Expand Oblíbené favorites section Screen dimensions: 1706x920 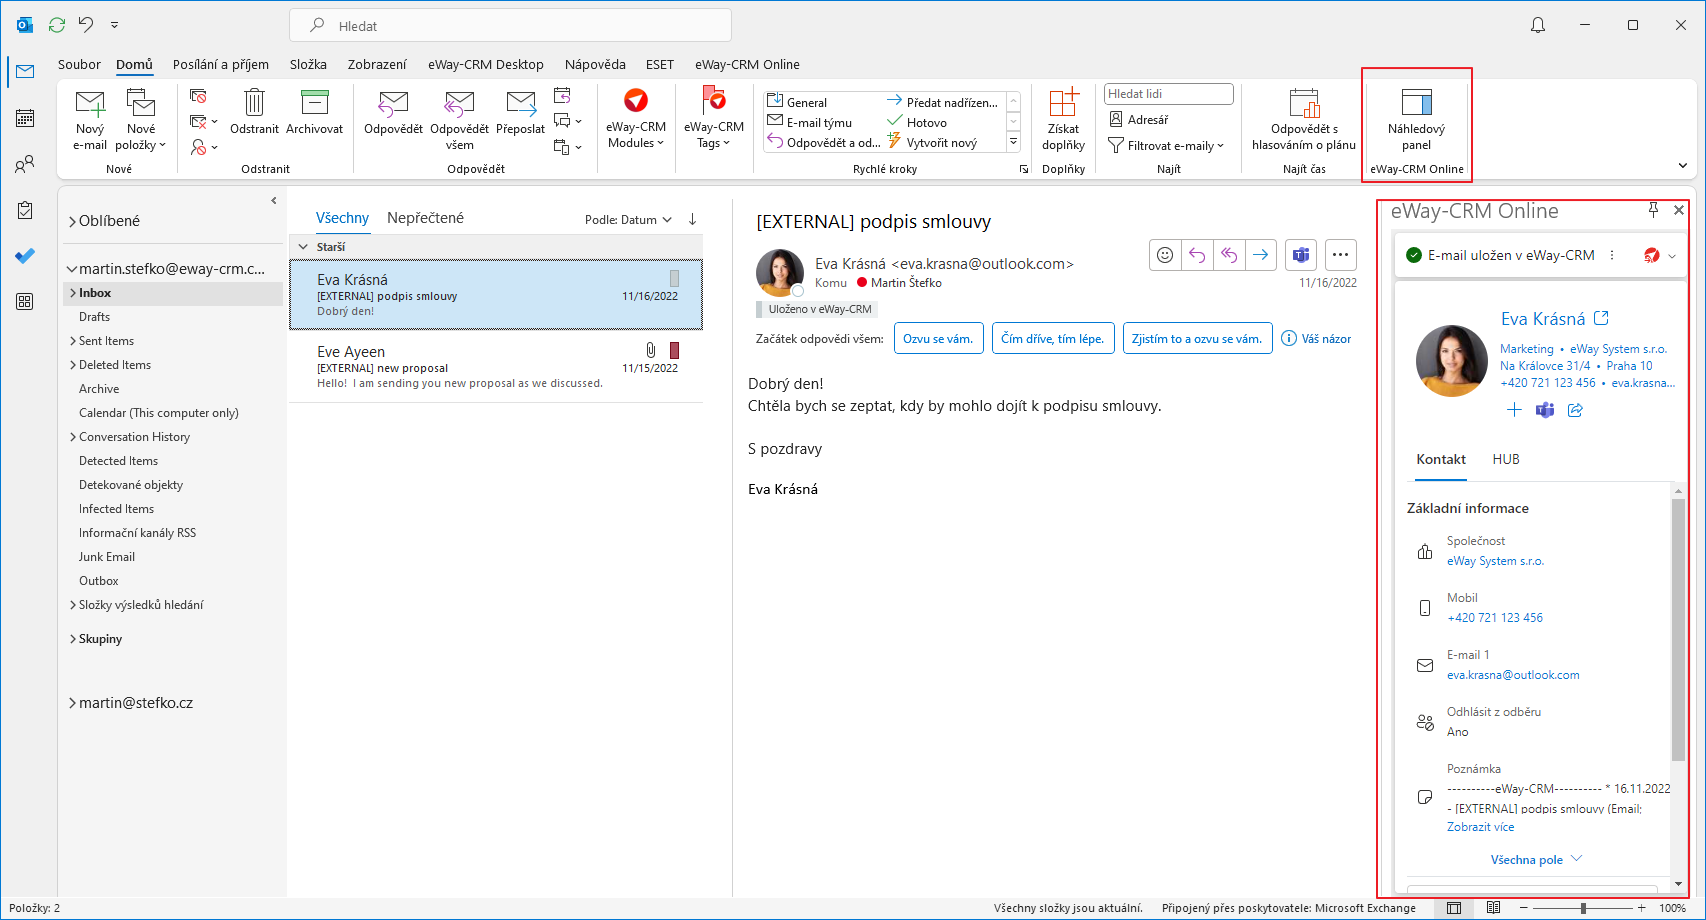click(x=72, y=221)
